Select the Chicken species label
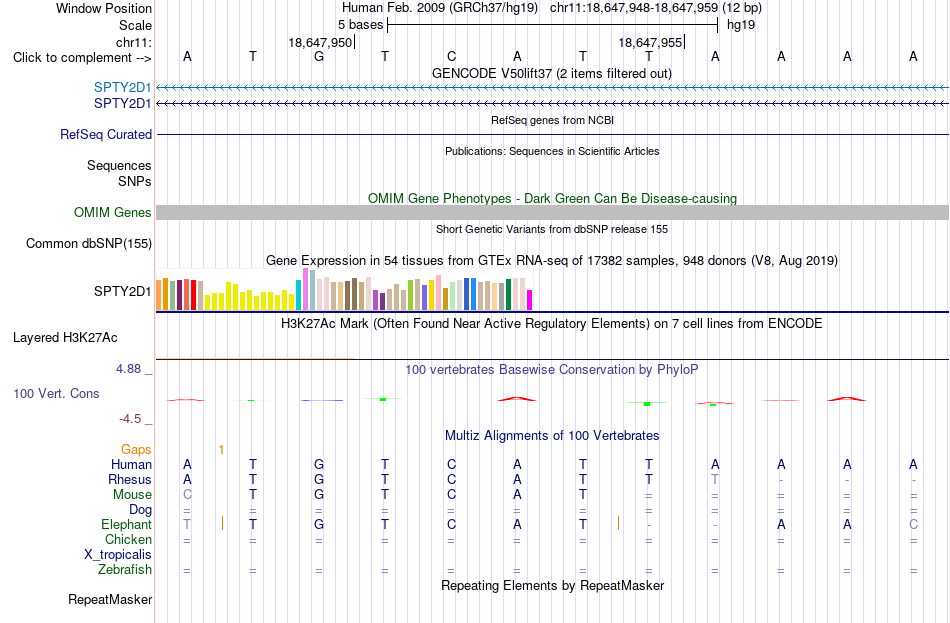 click(x=128, y=539)
